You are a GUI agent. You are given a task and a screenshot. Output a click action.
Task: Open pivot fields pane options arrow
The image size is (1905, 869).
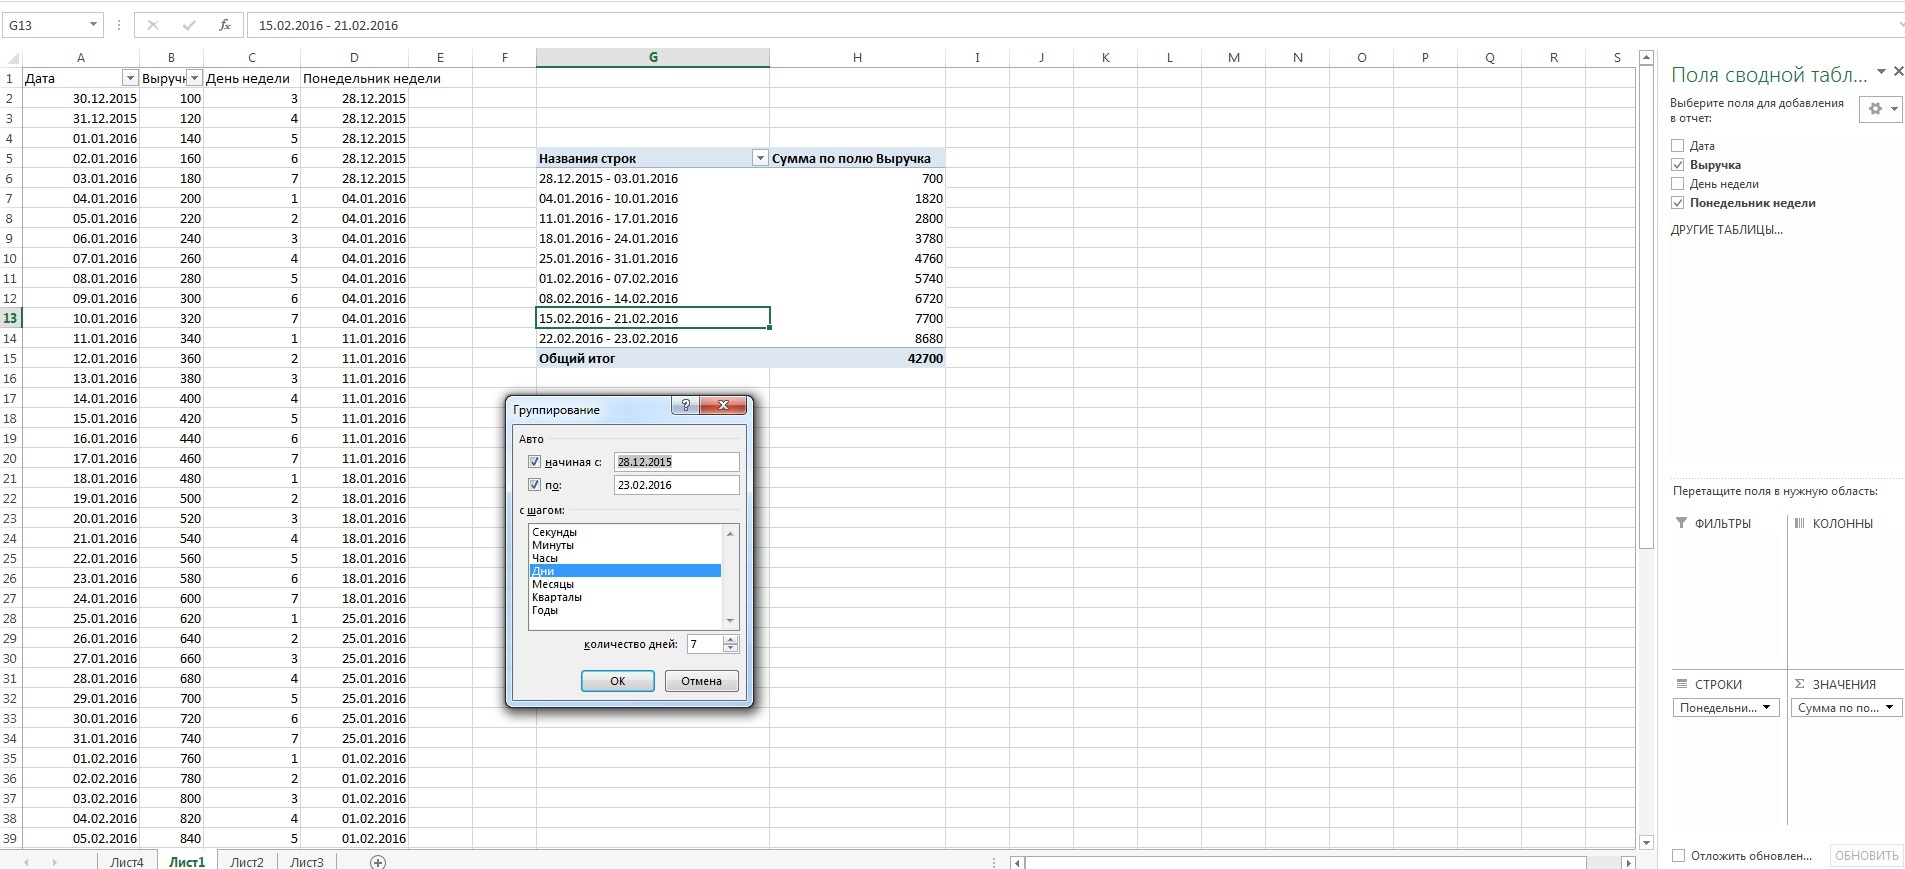(x=1881, y=72)
